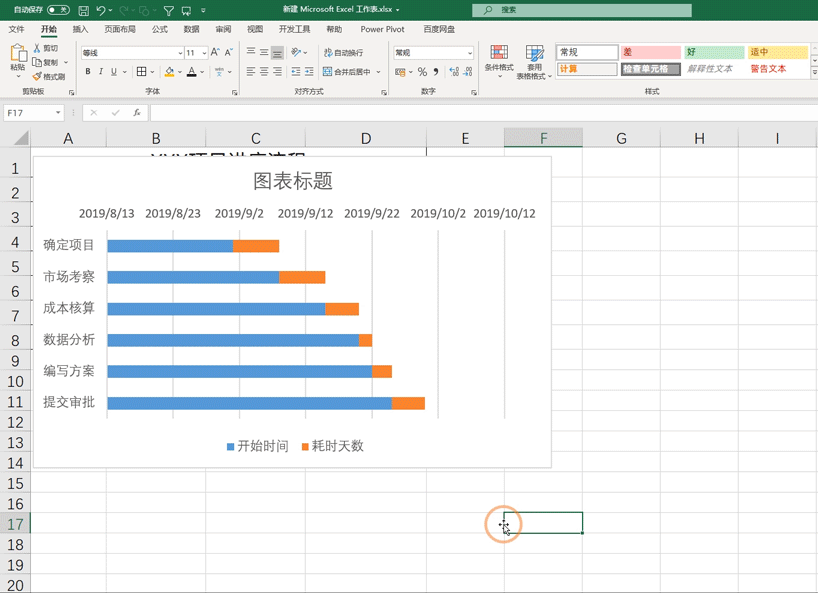Viewport: 818px width, 593px height.
Task: Apply the Normal (常规) cell style
Action: pyautogui.click(x=587, y=52)
